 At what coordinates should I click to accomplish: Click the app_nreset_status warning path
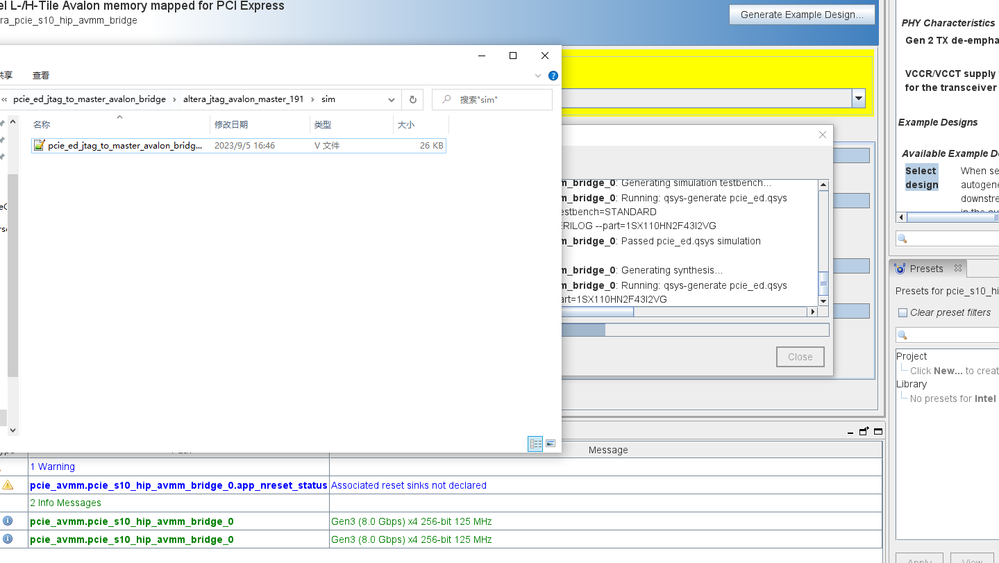pos(178,485)
